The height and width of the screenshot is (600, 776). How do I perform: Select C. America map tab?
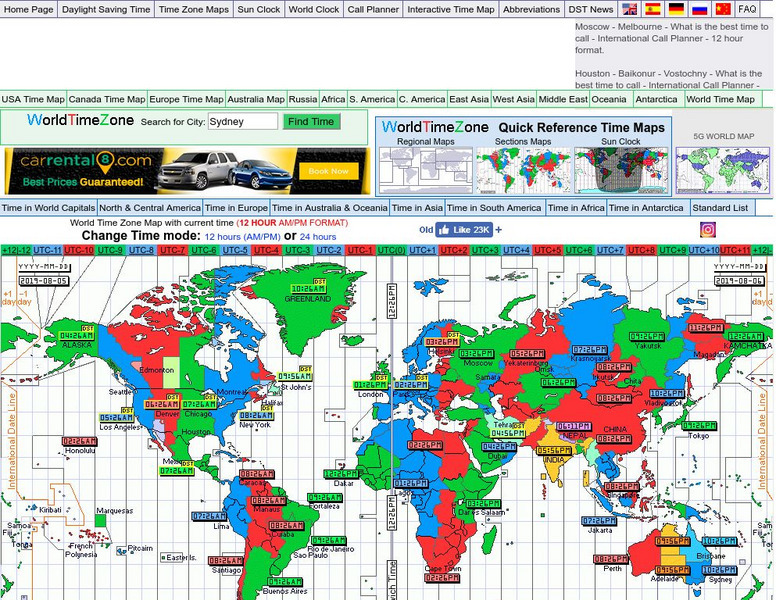tap(422, 99)
